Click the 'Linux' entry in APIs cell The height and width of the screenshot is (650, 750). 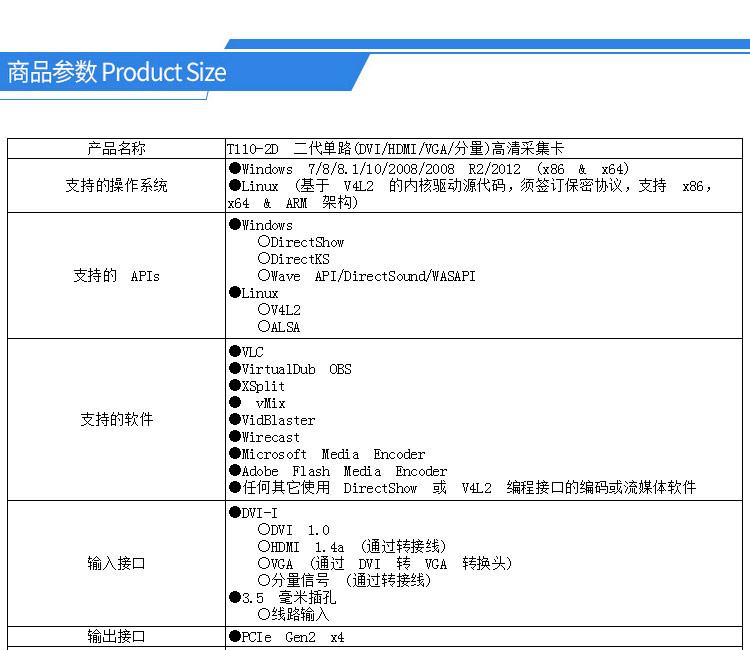[254, 293]
